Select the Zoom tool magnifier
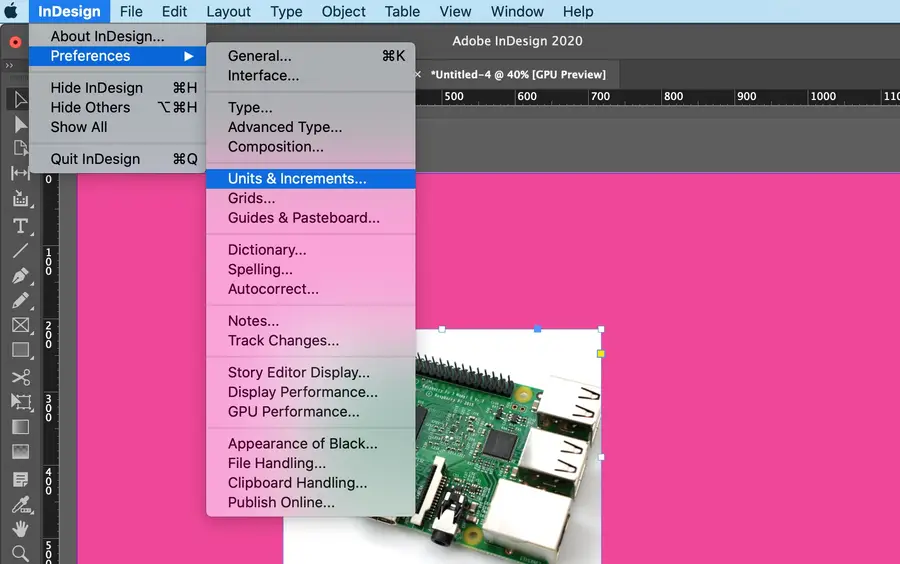The height and width of the screenshot is (564, 900). pyautogui.click(x=20, y=553)
